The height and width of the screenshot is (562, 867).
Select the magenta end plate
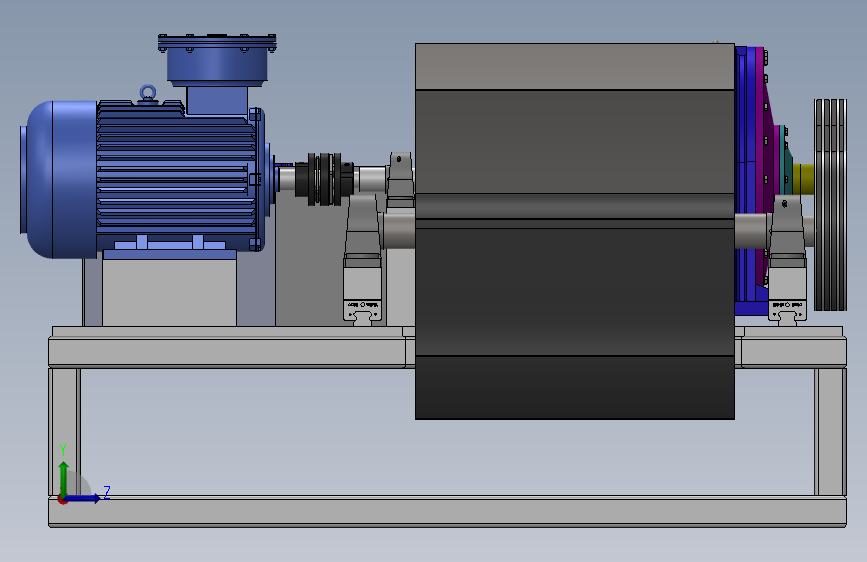pos(766,166)
